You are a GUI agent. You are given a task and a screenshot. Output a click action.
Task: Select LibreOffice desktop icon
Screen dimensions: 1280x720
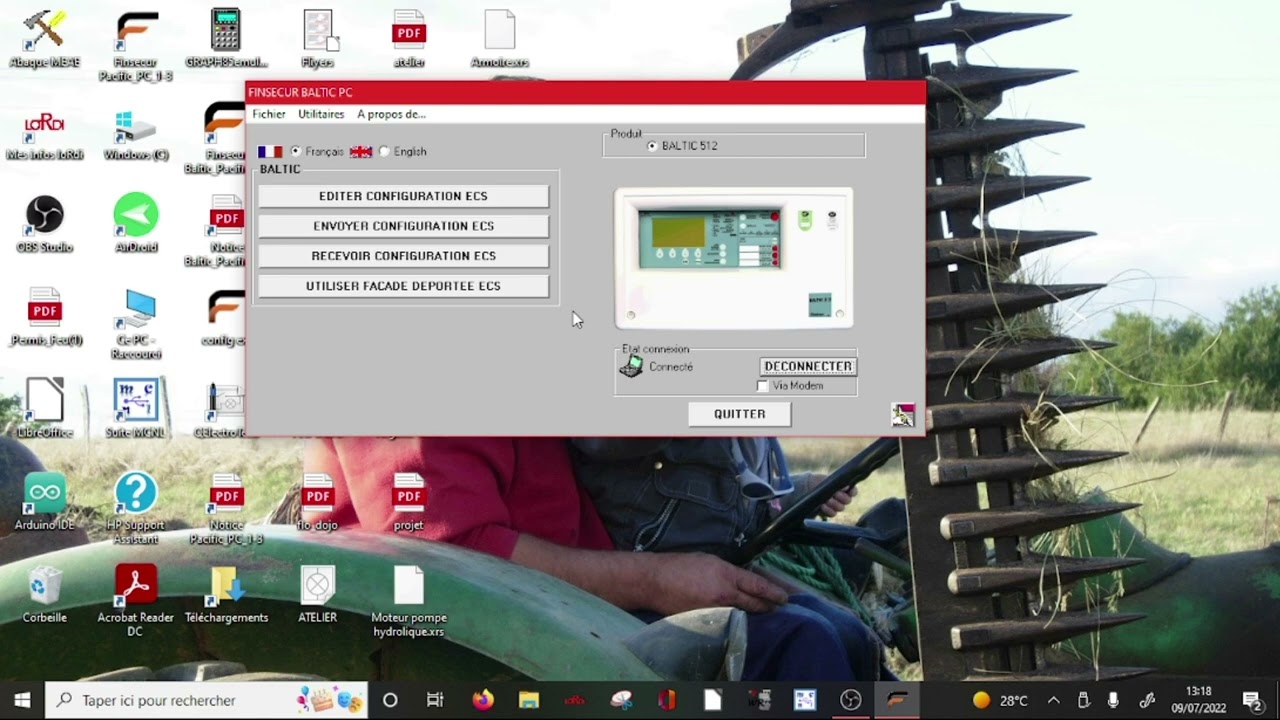45,408
